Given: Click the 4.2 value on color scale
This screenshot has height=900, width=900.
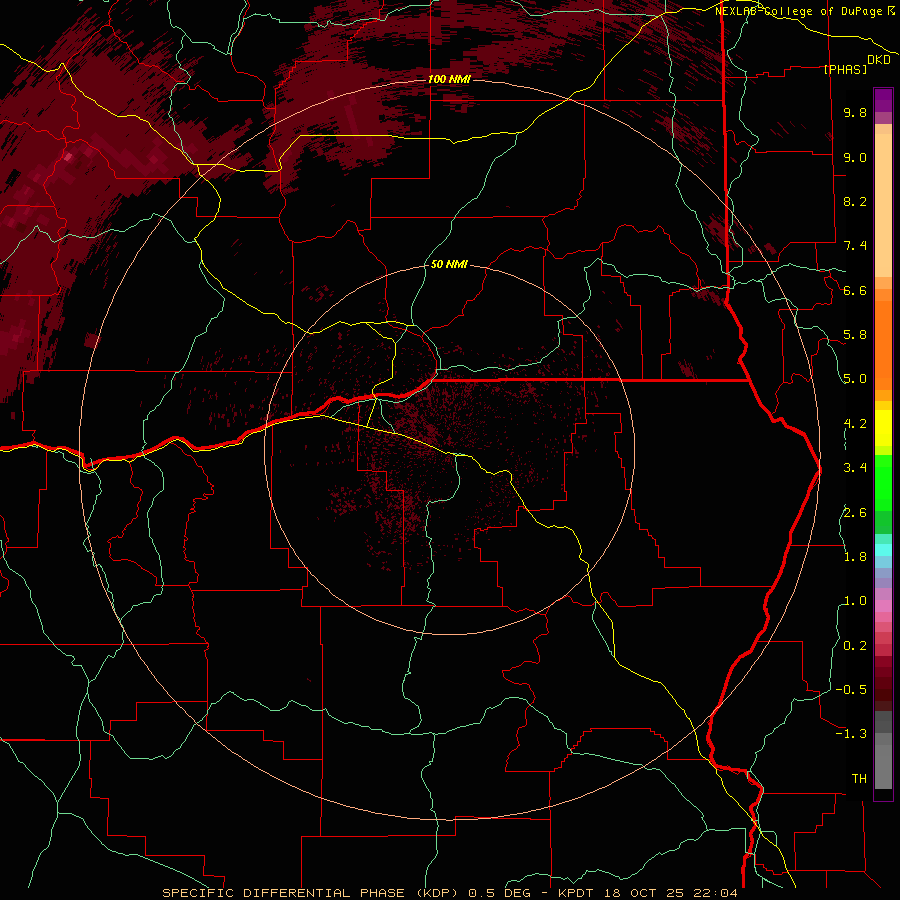Looking at the screenshot, I should click(855, 424).
